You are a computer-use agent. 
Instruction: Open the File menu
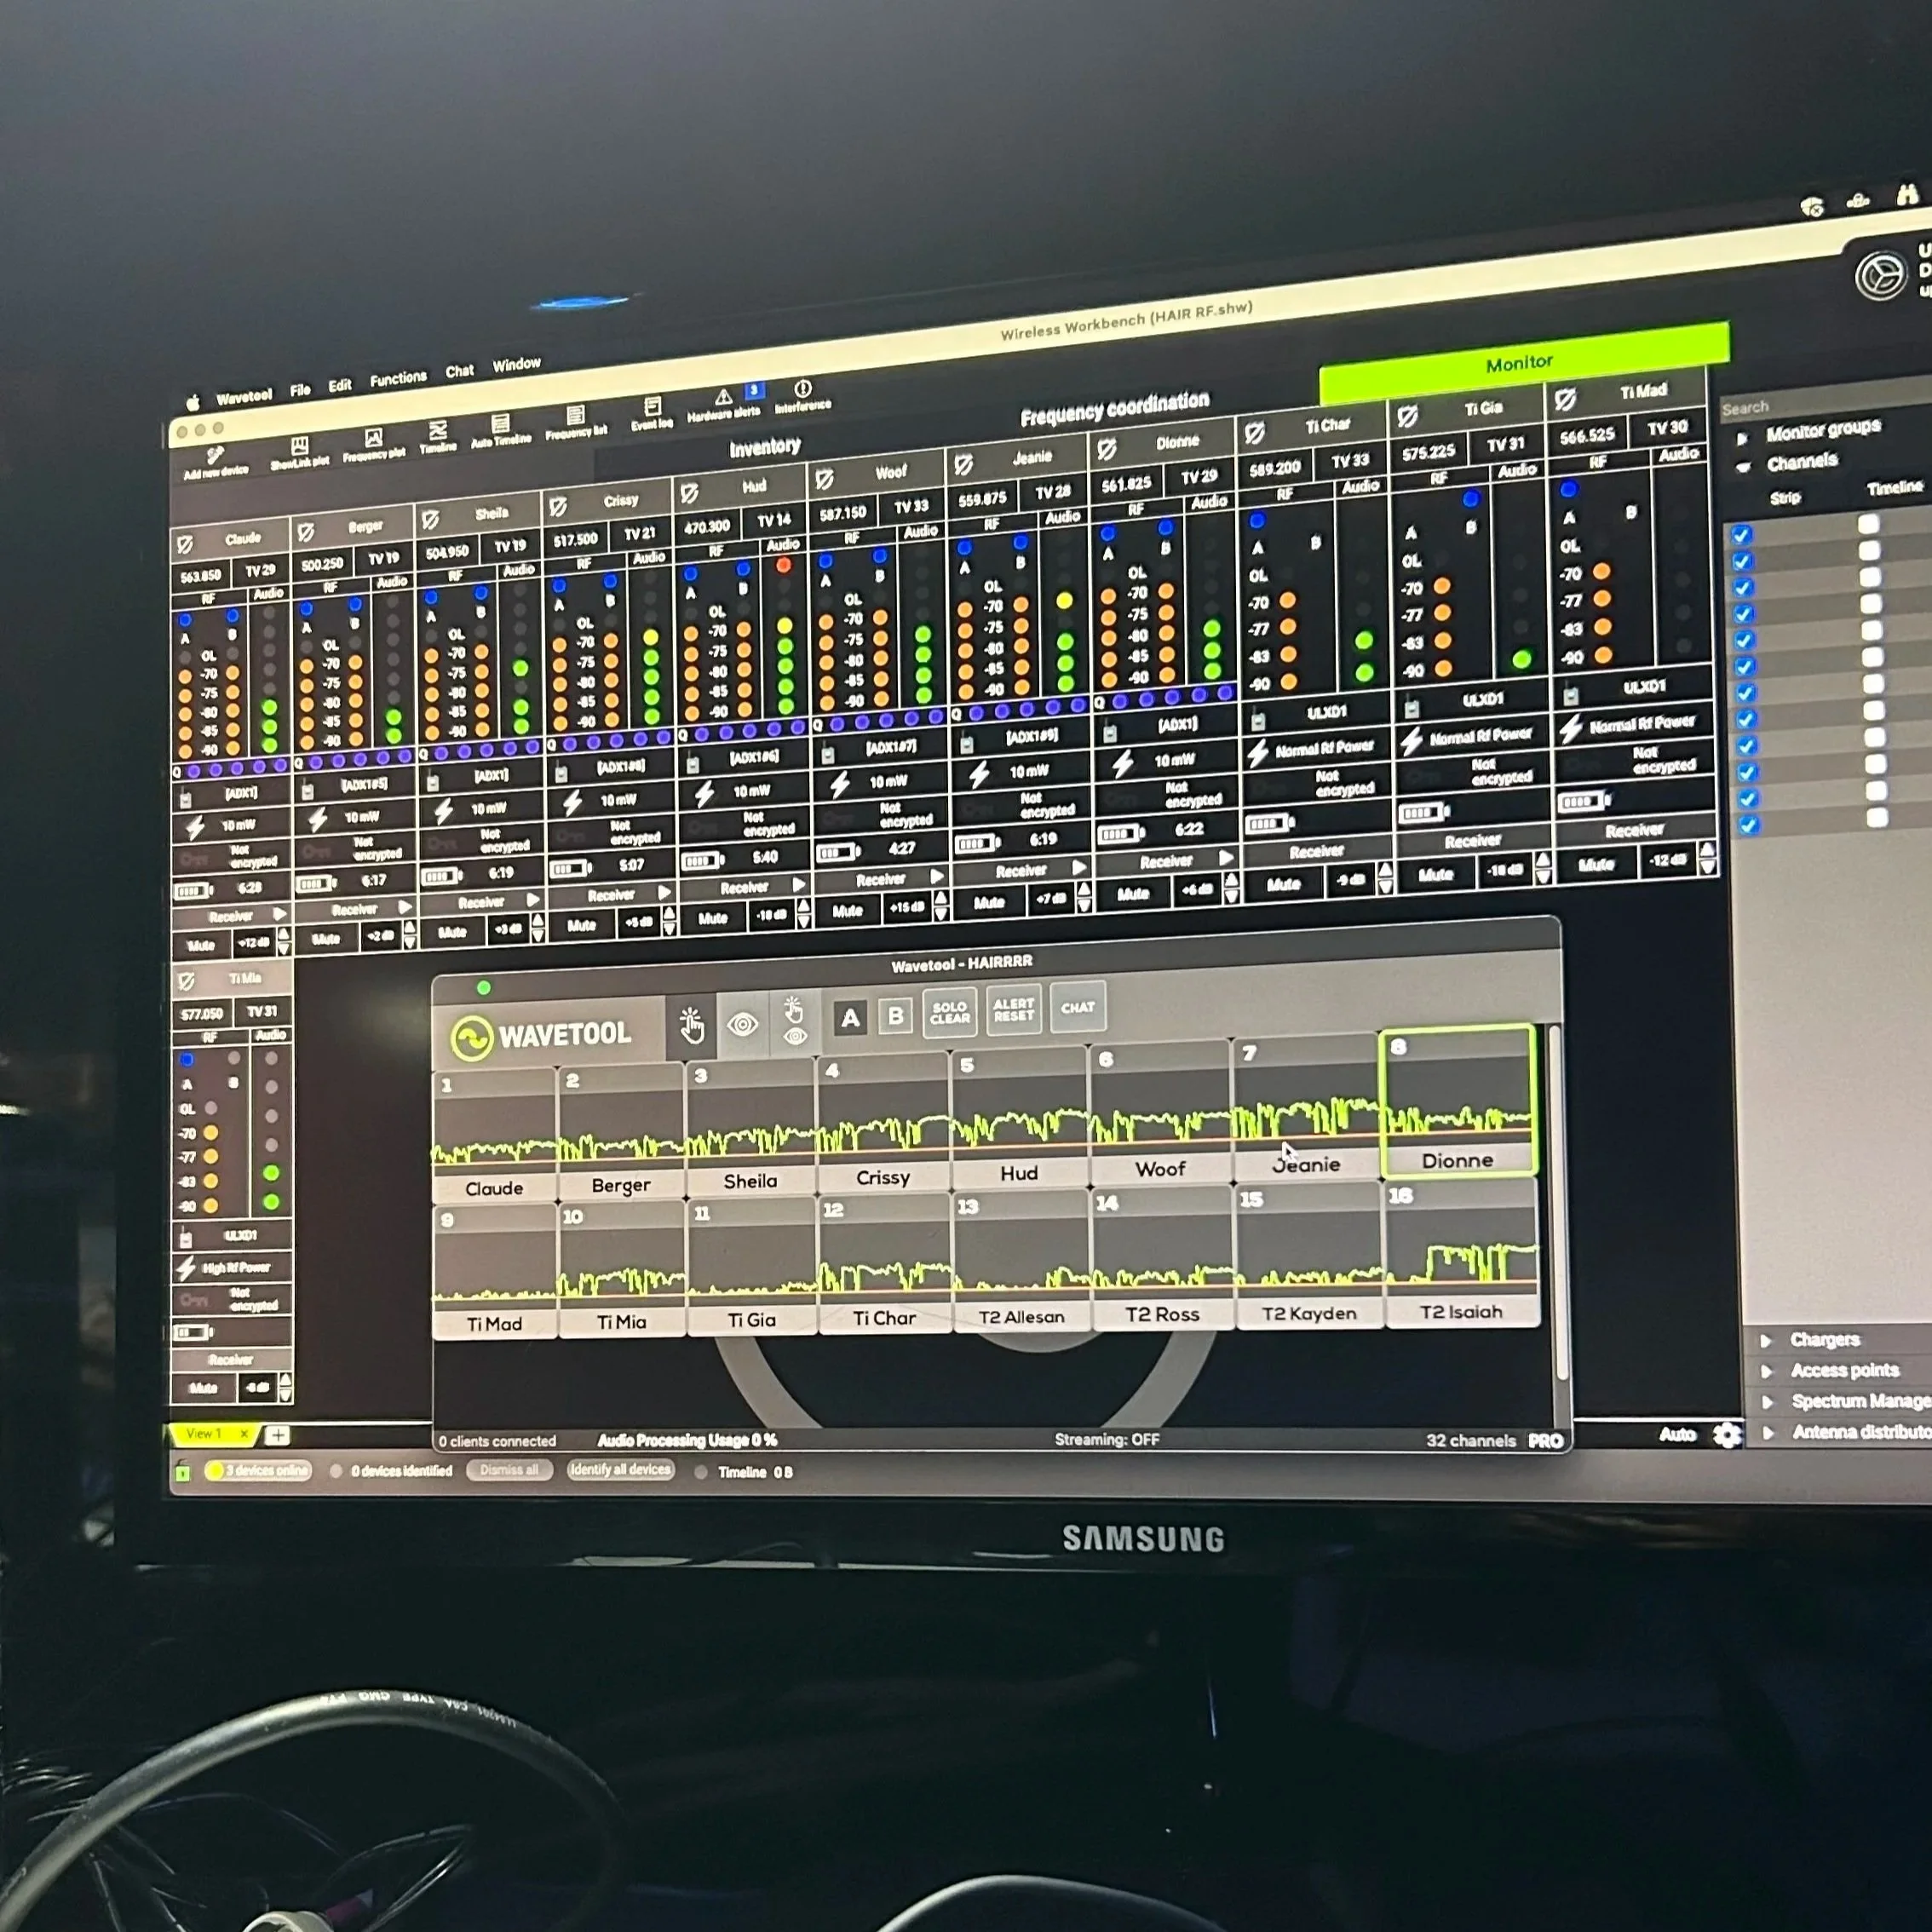[300, 390]
